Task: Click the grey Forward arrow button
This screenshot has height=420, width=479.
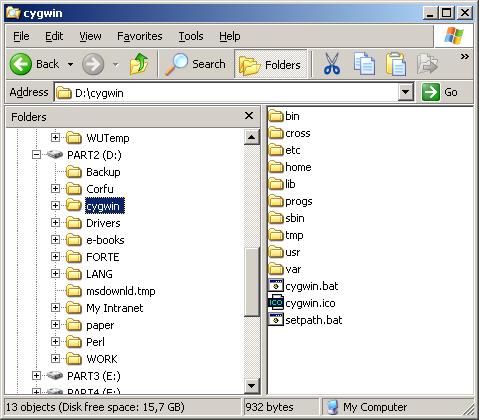Action: tap(93, 64)
